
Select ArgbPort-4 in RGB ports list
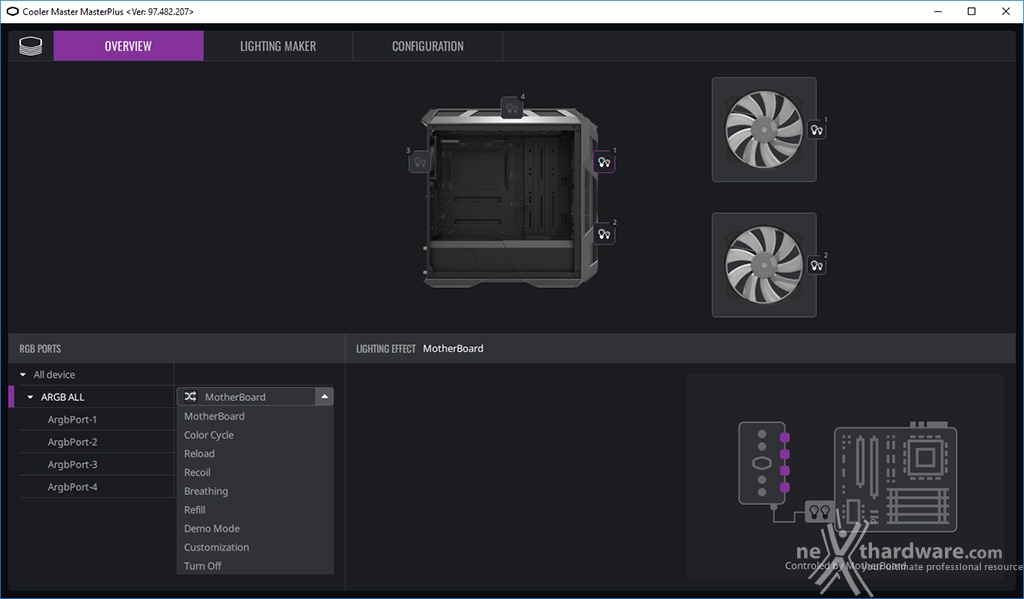click(72, 487)
